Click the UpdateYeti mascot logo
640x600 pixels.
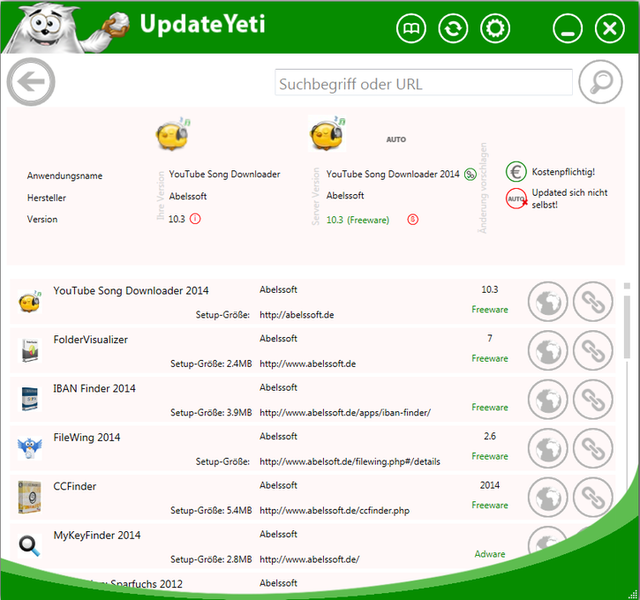[67, 28]
